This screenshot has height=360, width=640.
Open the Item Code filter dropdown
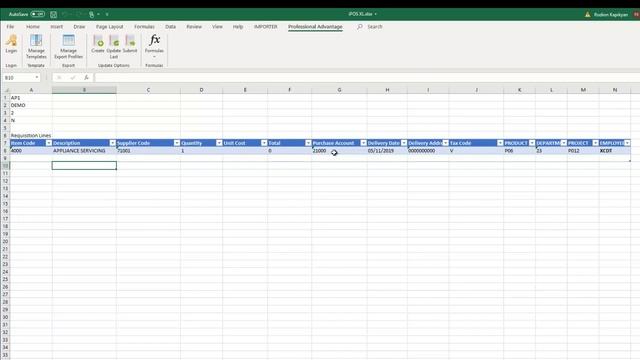pos(49,143)
